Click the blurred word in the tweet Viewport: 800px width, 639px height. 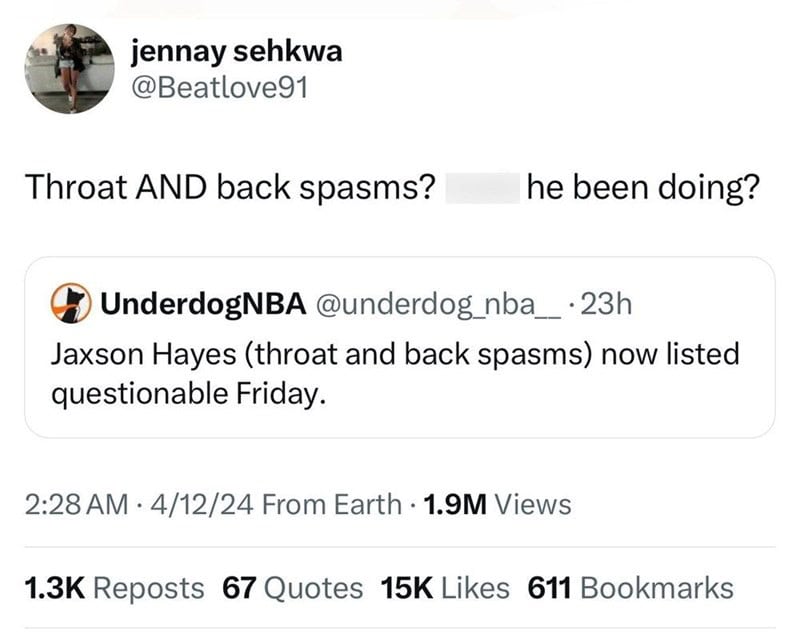(x=481, y=186)
